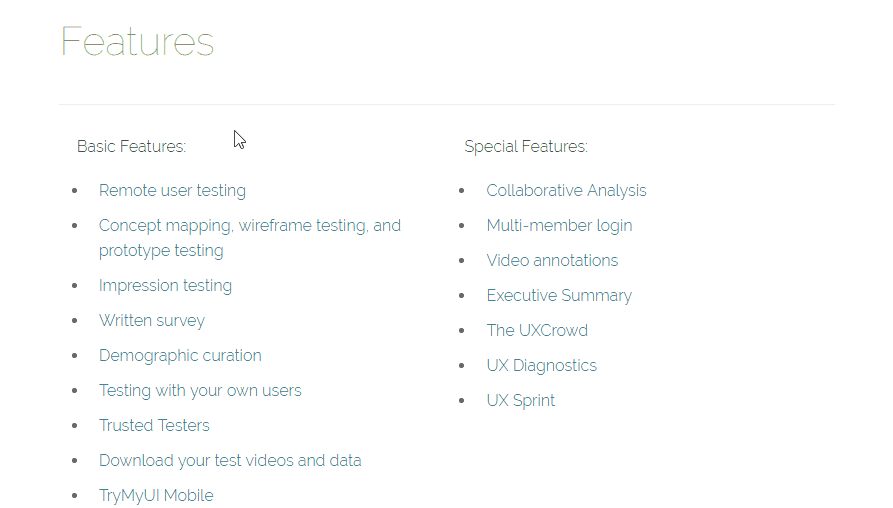The height and width of the screenshot is (508, 893).
Task: Open the Trusted Testers link
Action: (x=154, y=425)
